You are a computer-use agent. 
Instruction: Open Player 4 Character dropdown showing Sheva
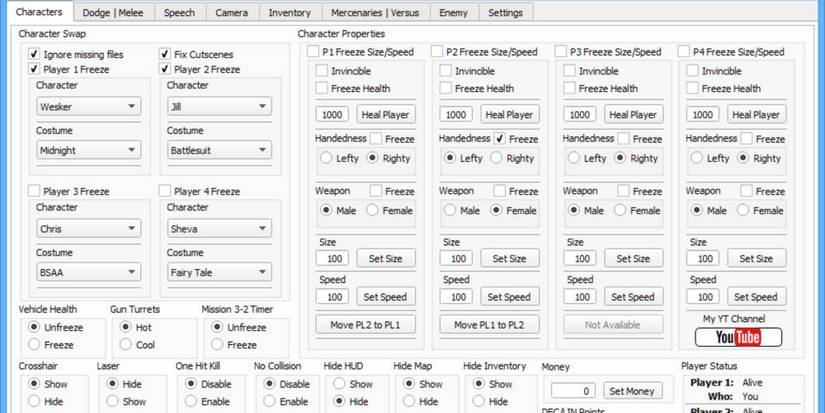click(219, 228)
